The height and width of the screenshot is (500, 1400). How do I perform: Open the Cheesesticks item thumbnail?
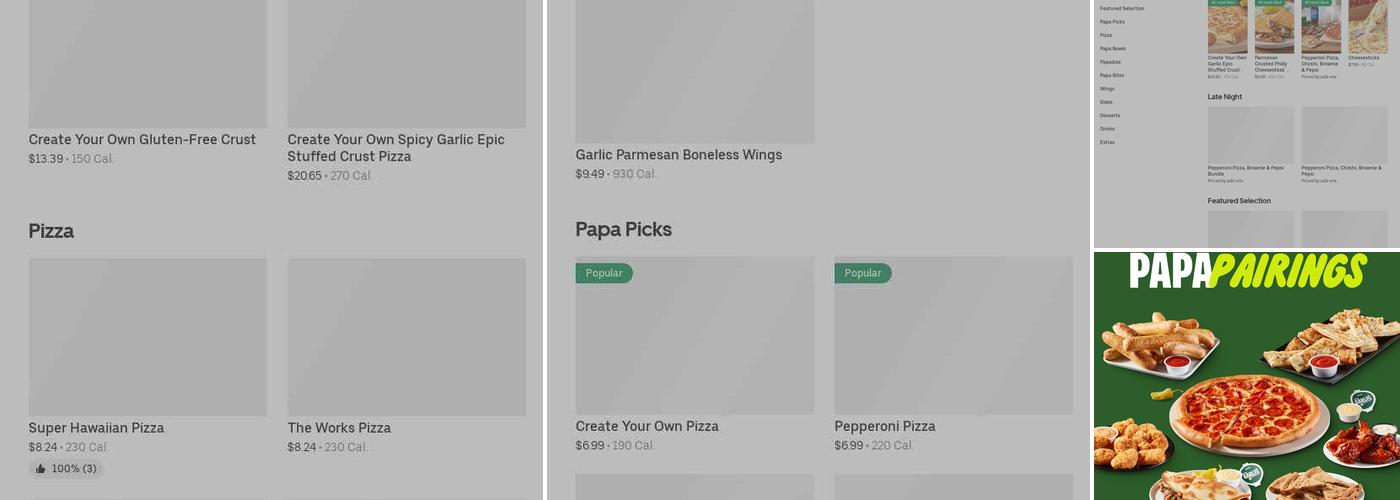tap(1367, 27)
